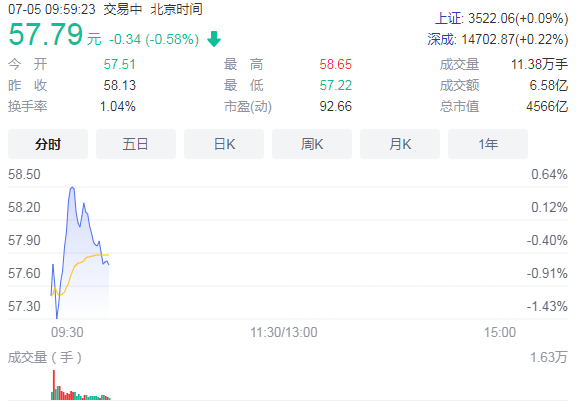Screen dimensions: 579x411
Task: Switch to the 月K monthly tab
Action: coord(400,144)
